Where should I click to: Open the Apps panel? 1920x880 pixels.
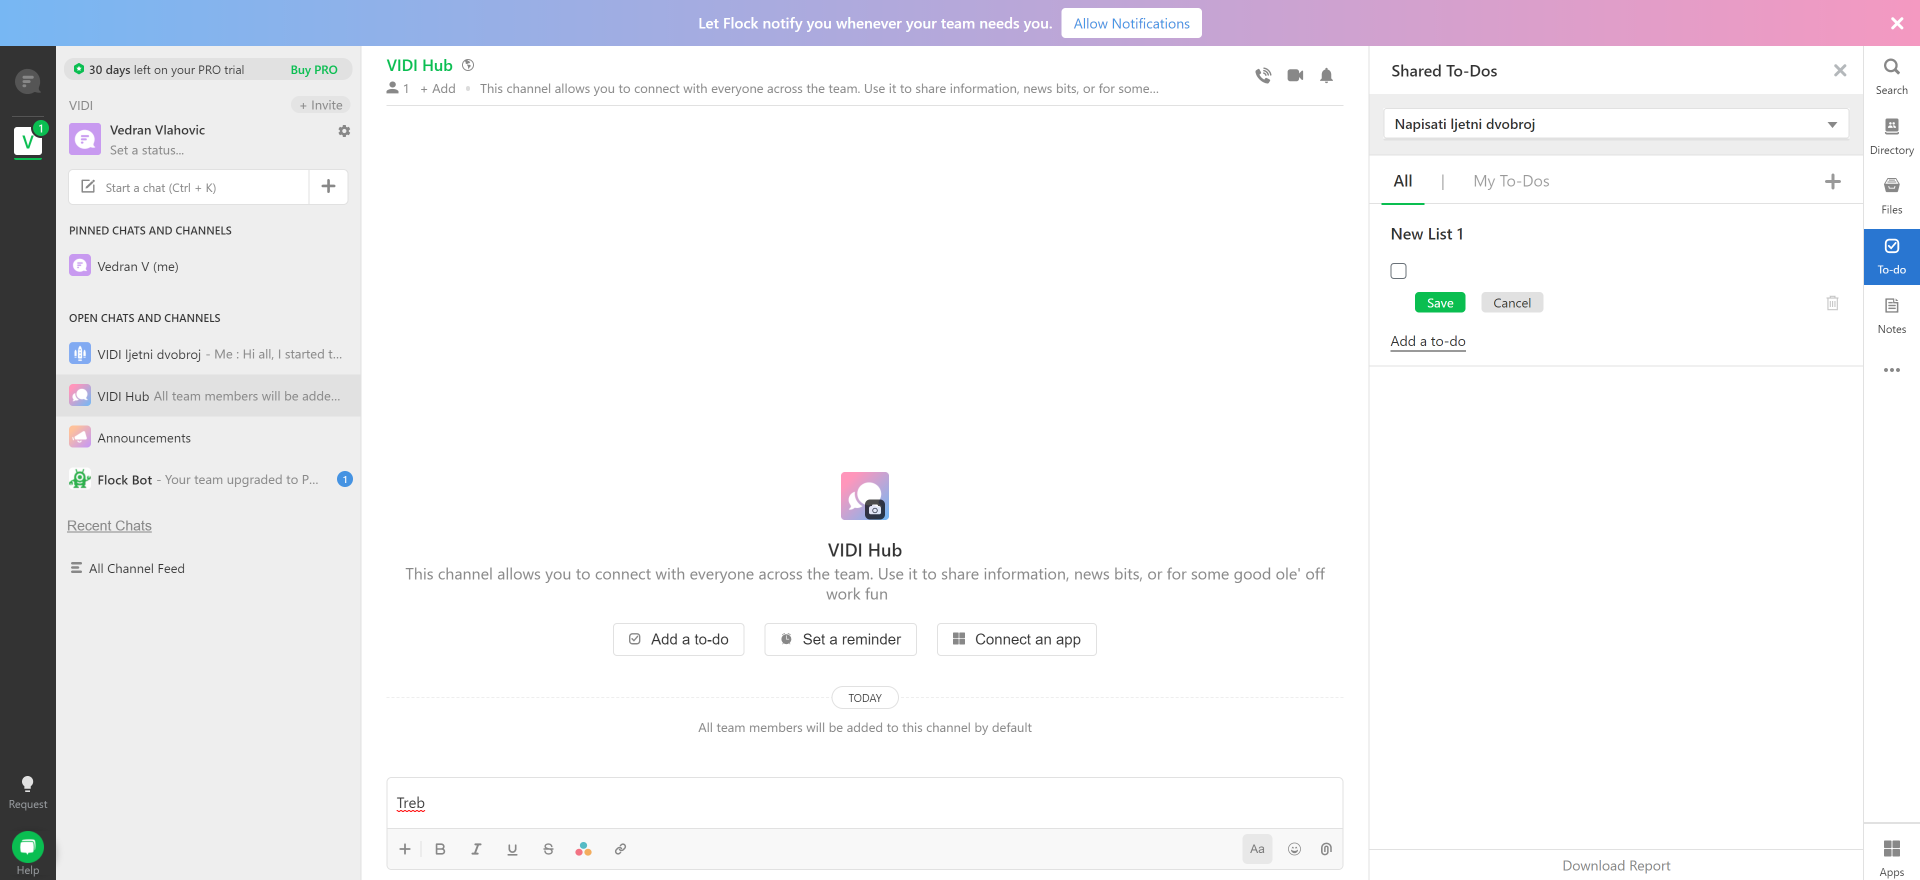[1891, 857]
